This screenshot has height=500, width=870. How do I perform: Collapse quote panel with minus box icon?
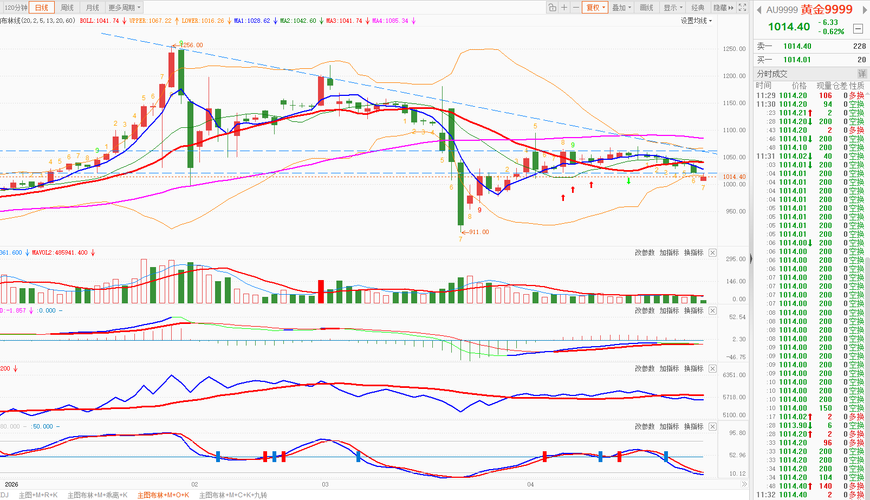(x=858, y=28)
